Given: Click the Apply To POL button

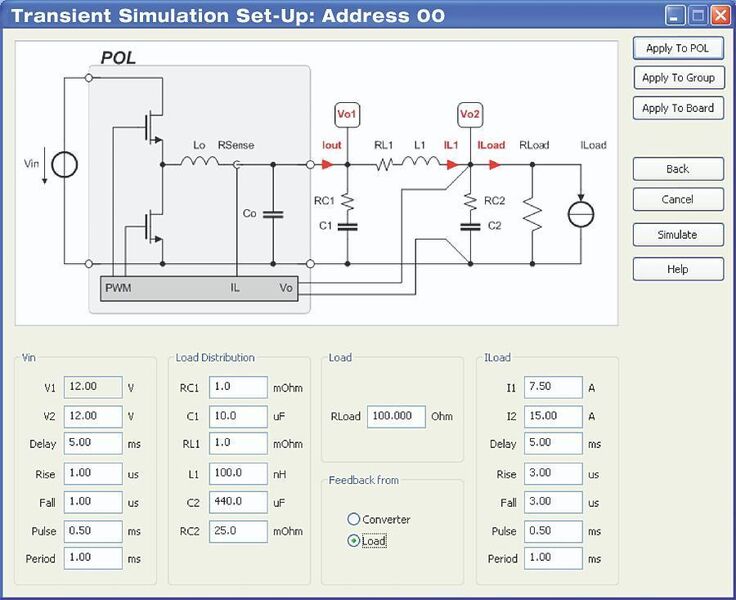Looking at the screenshot, I should coord(678,48).
